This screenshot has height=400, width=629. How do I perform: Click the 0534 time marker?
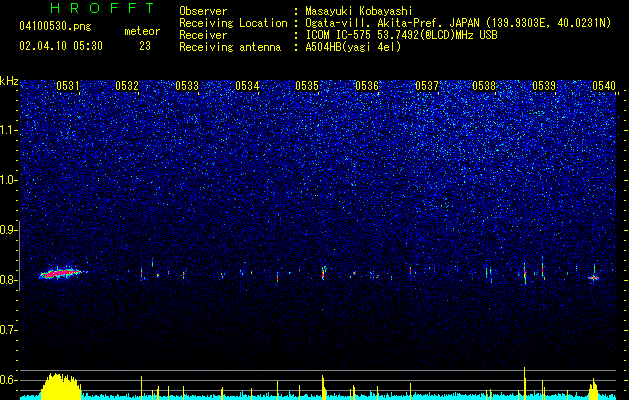[x=247, y=85]
